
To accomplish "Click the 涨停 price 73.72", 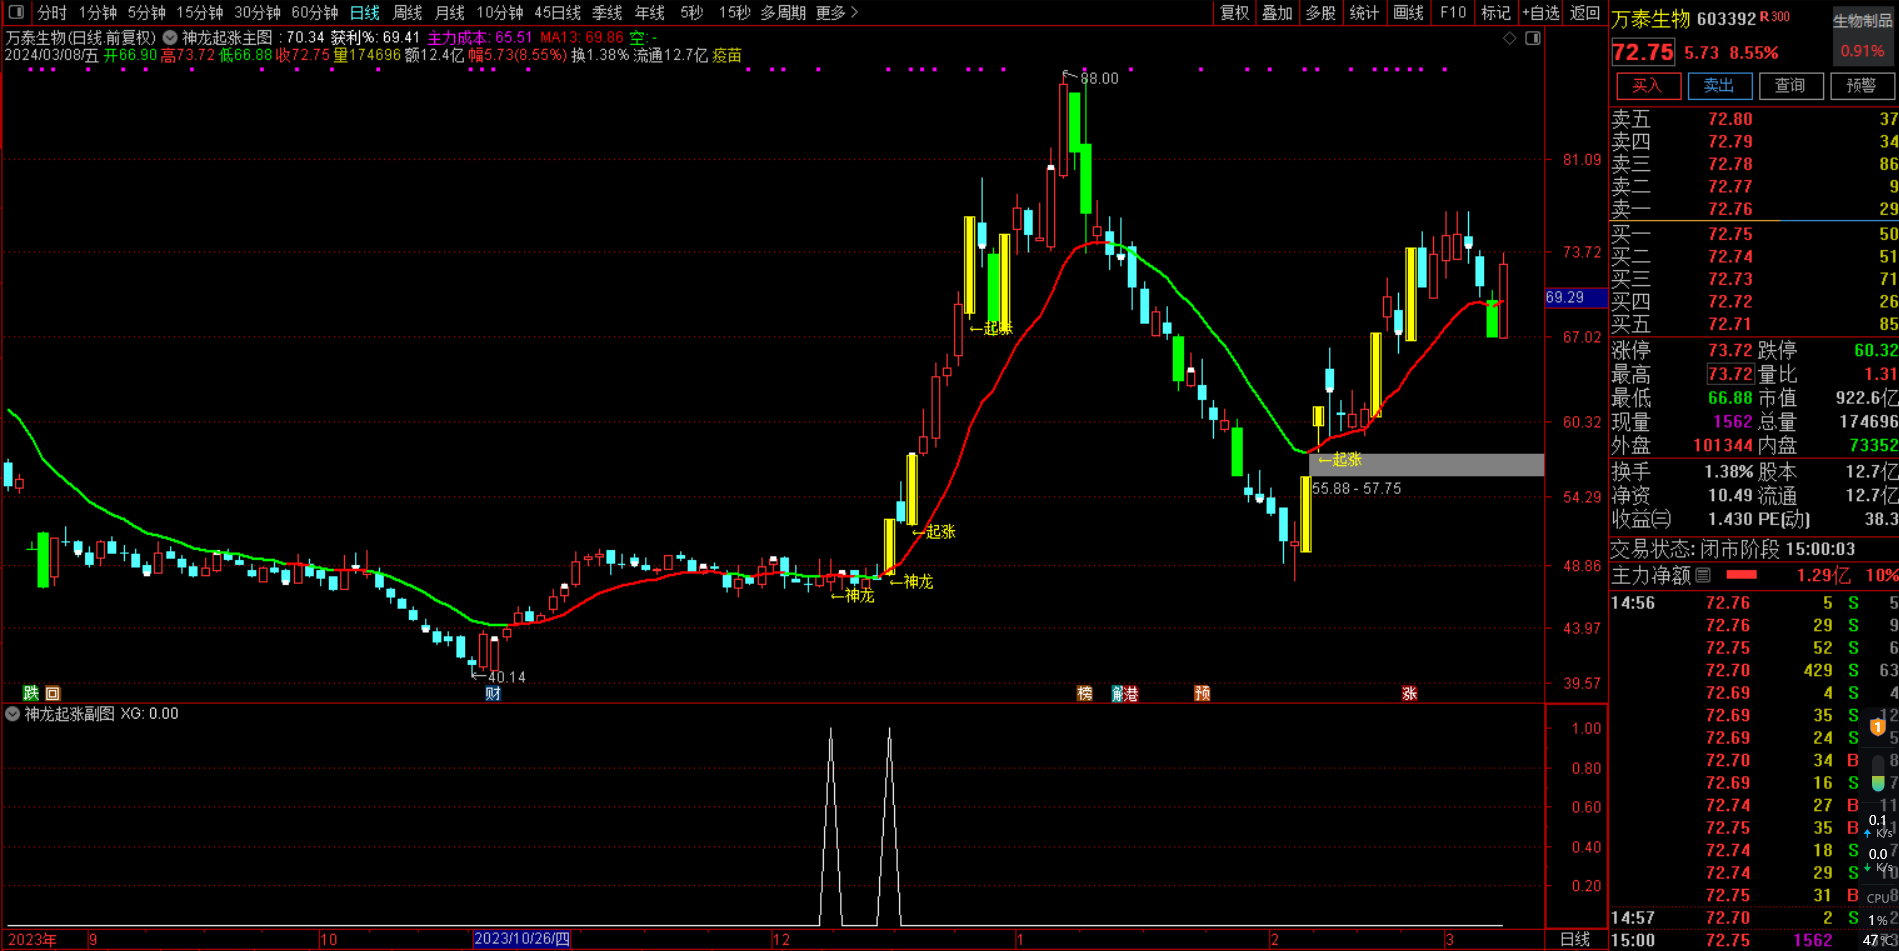I will coord(1730,350).
